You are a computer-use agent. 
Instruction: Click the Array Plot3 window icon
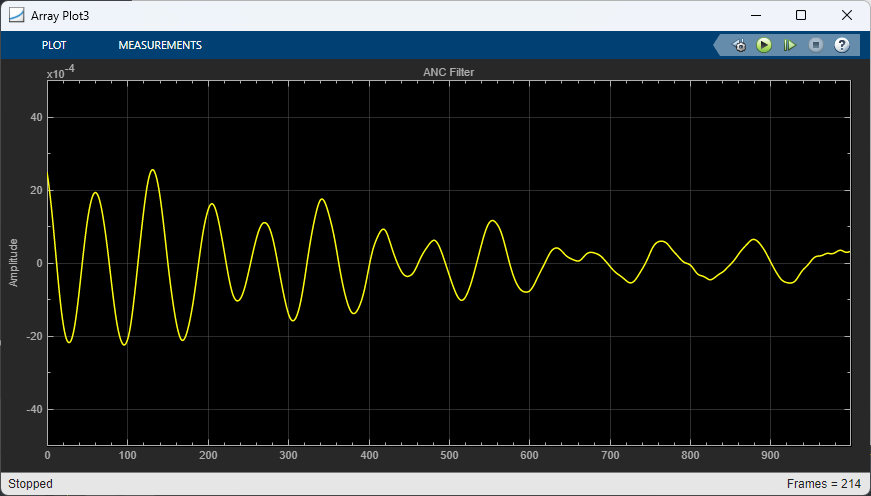pyautogui.click(x=16, y=16)
